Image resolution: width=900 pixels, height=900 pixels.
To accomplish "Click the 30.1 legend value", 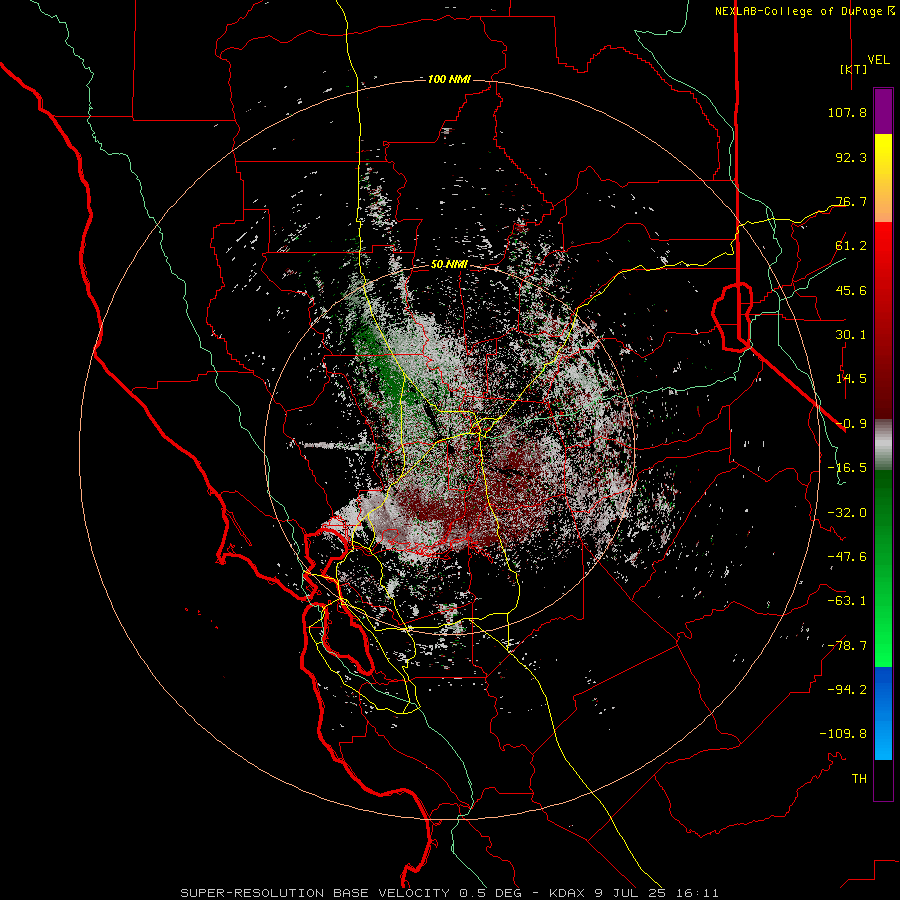I will [x=851, y=335].
